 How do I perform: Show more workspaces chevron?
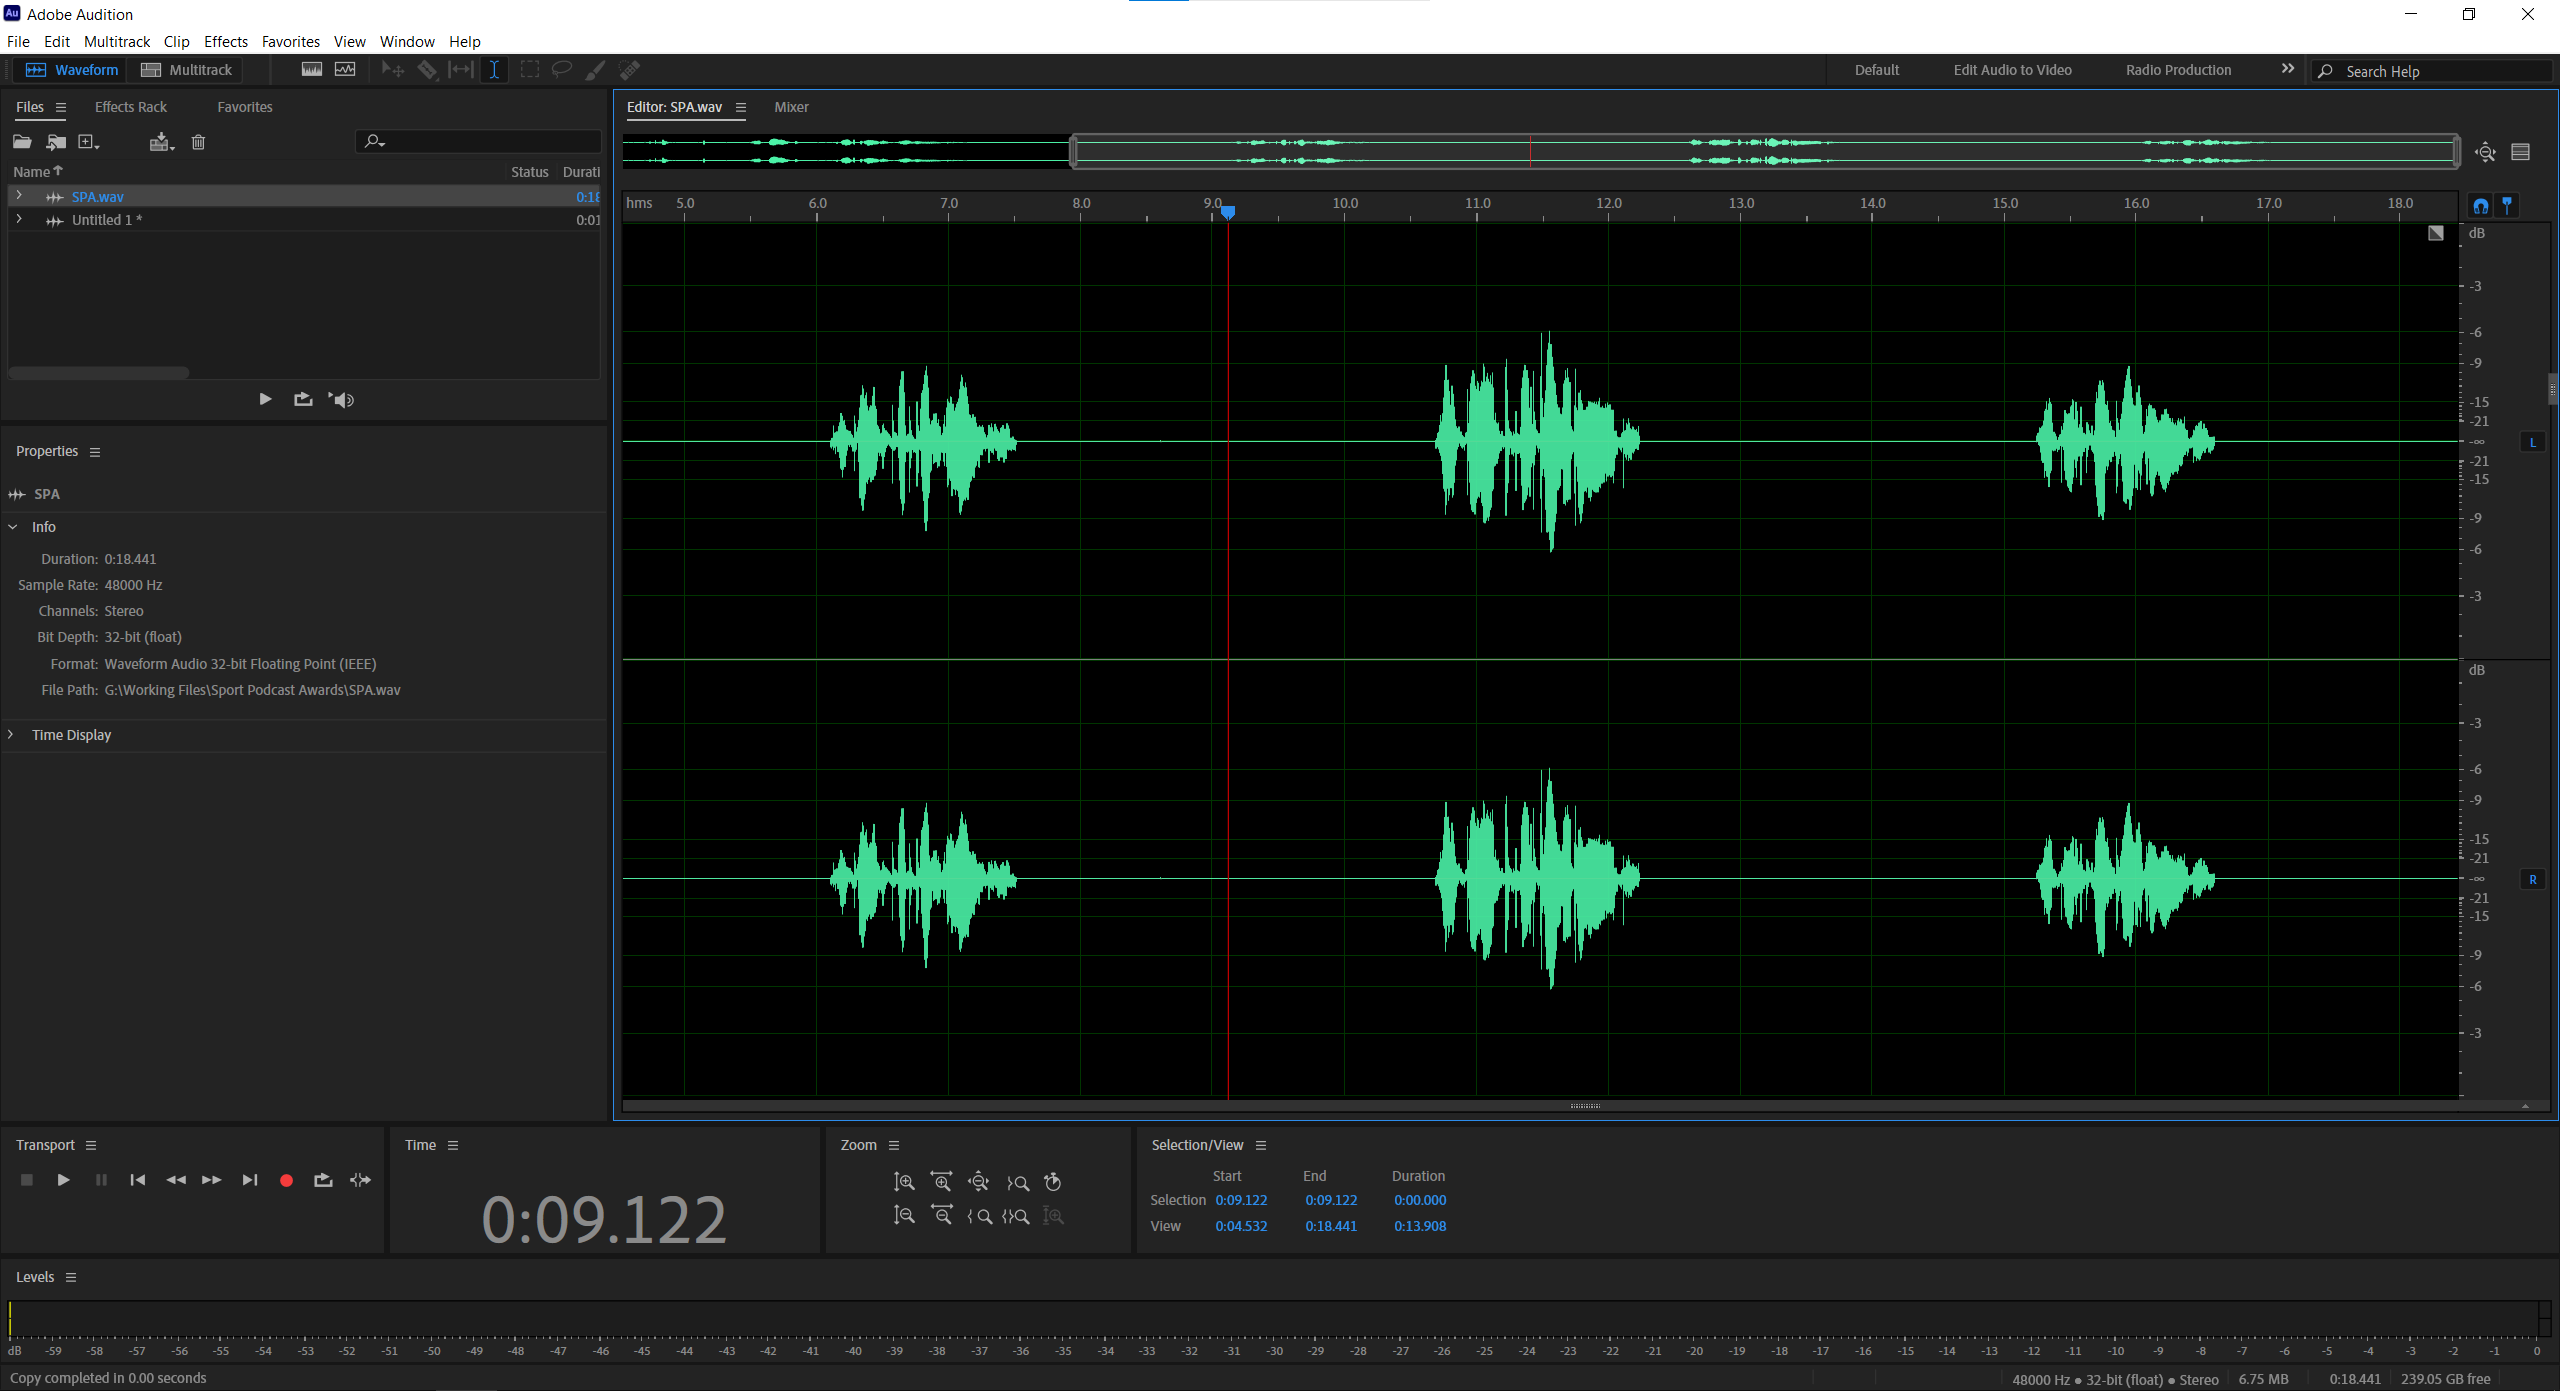click(2287, 69)
